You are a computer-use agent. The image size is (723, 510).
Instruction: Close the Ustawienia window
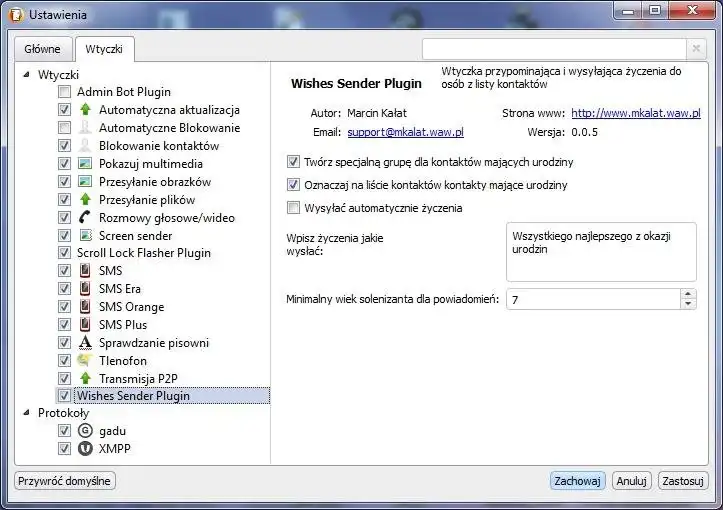click(692, 11)
